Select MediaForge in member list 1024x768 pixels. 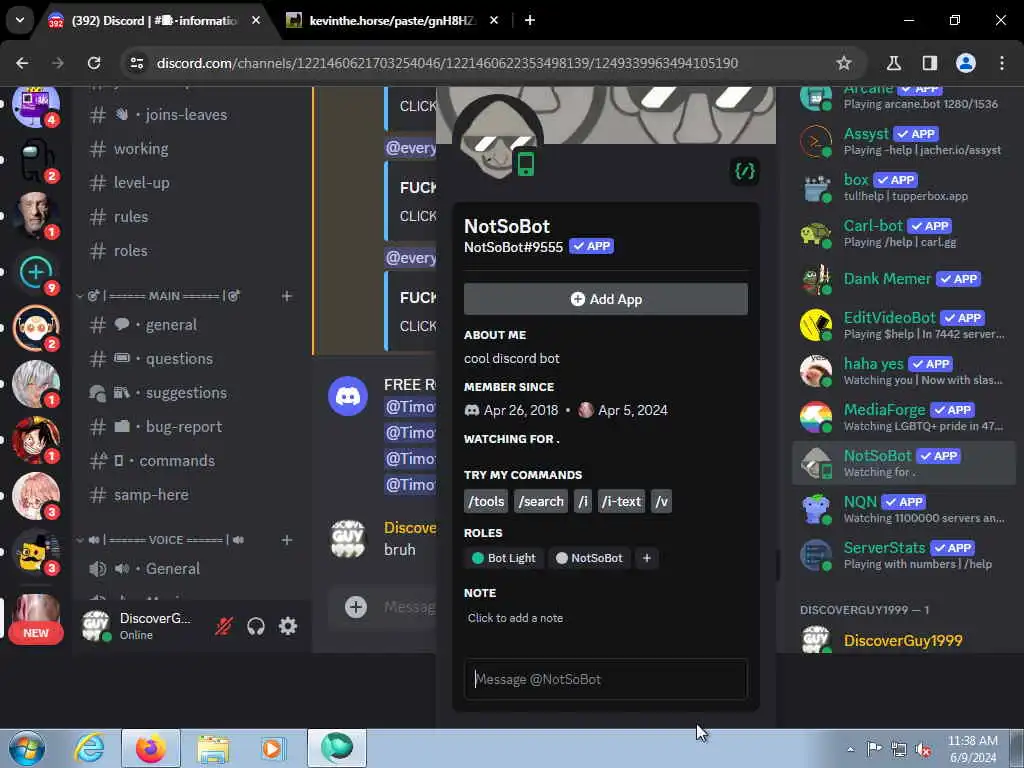[904, 417]
